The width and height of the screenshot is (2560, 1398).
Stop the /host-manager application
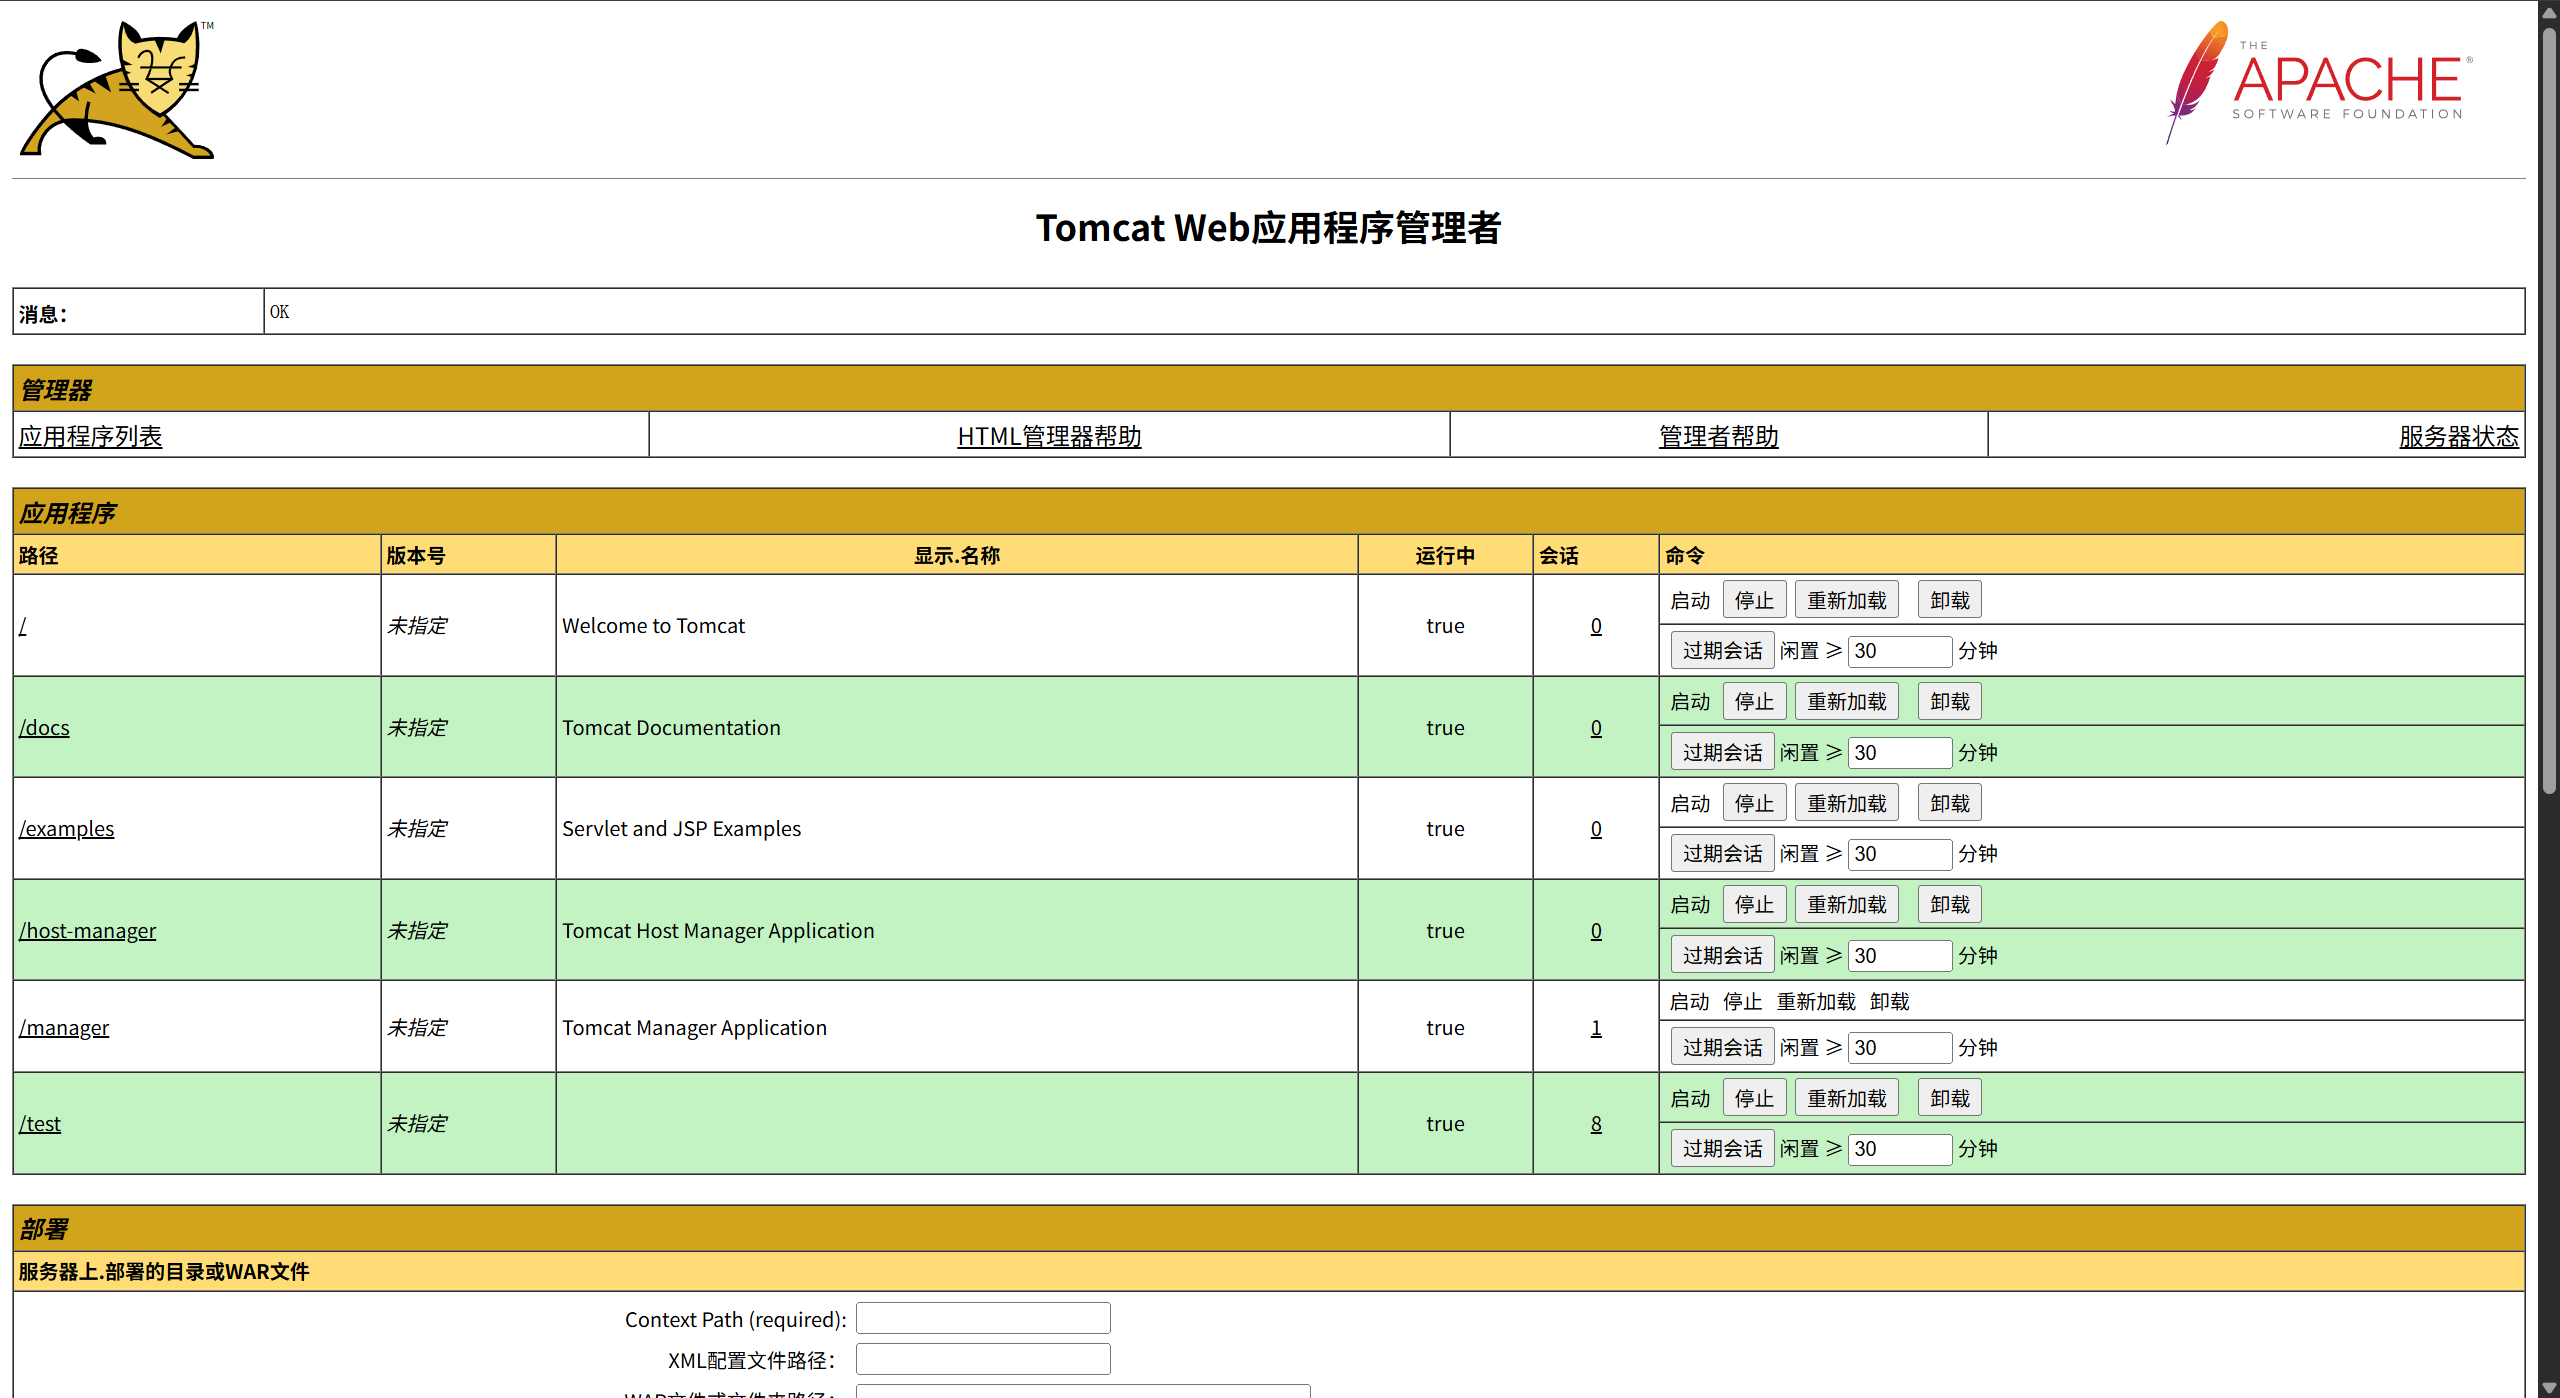(1754, 904)
